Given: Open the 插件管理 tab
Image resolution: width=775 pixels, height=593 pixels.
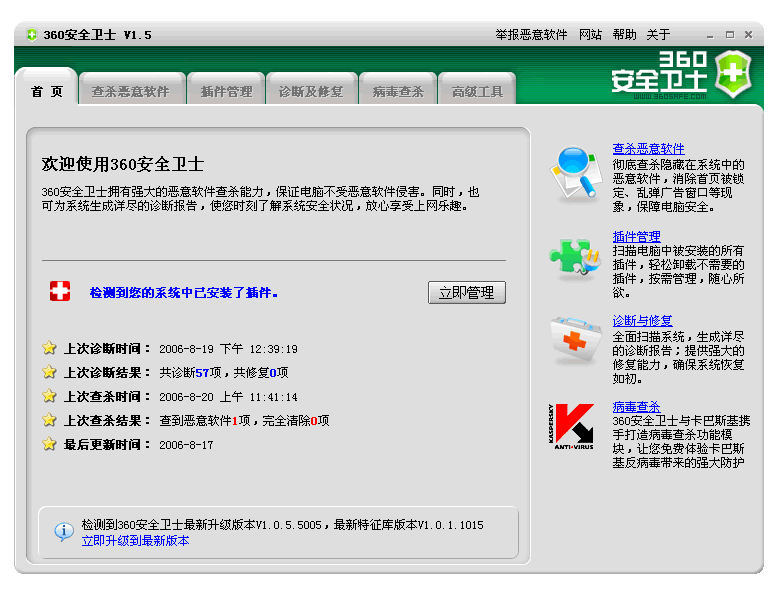Looking at the screenshot, I should point(226,90).
